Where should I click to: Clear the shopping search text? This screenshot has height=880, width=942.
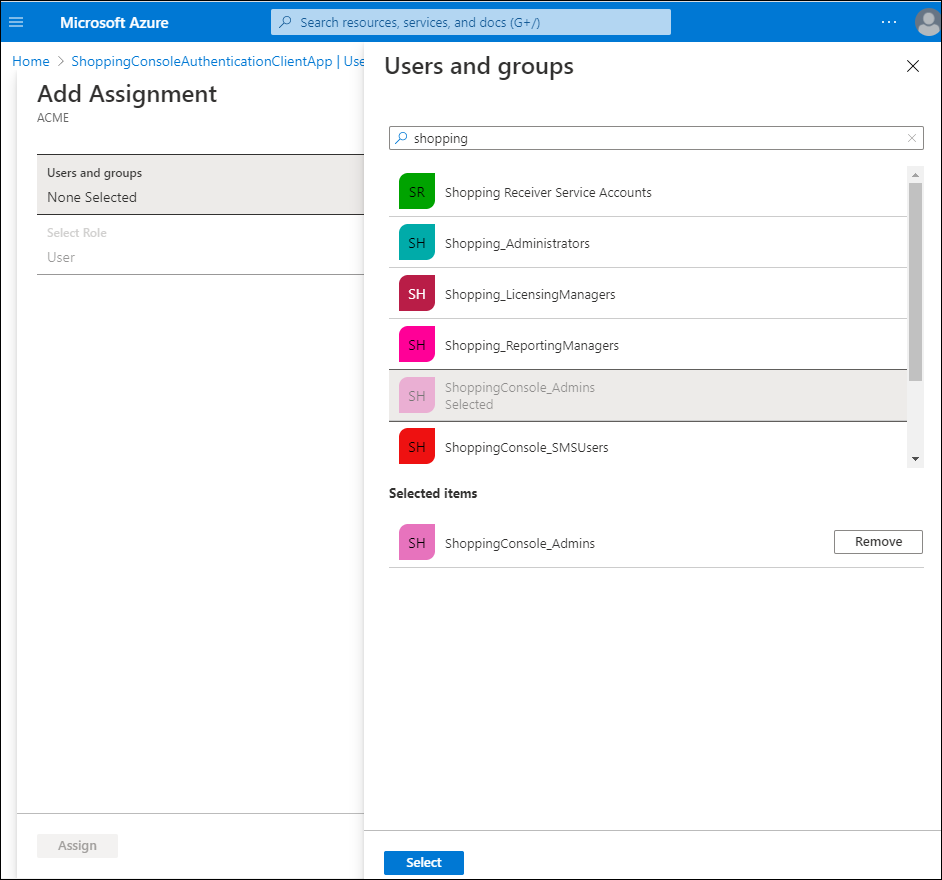pos(911,139)
